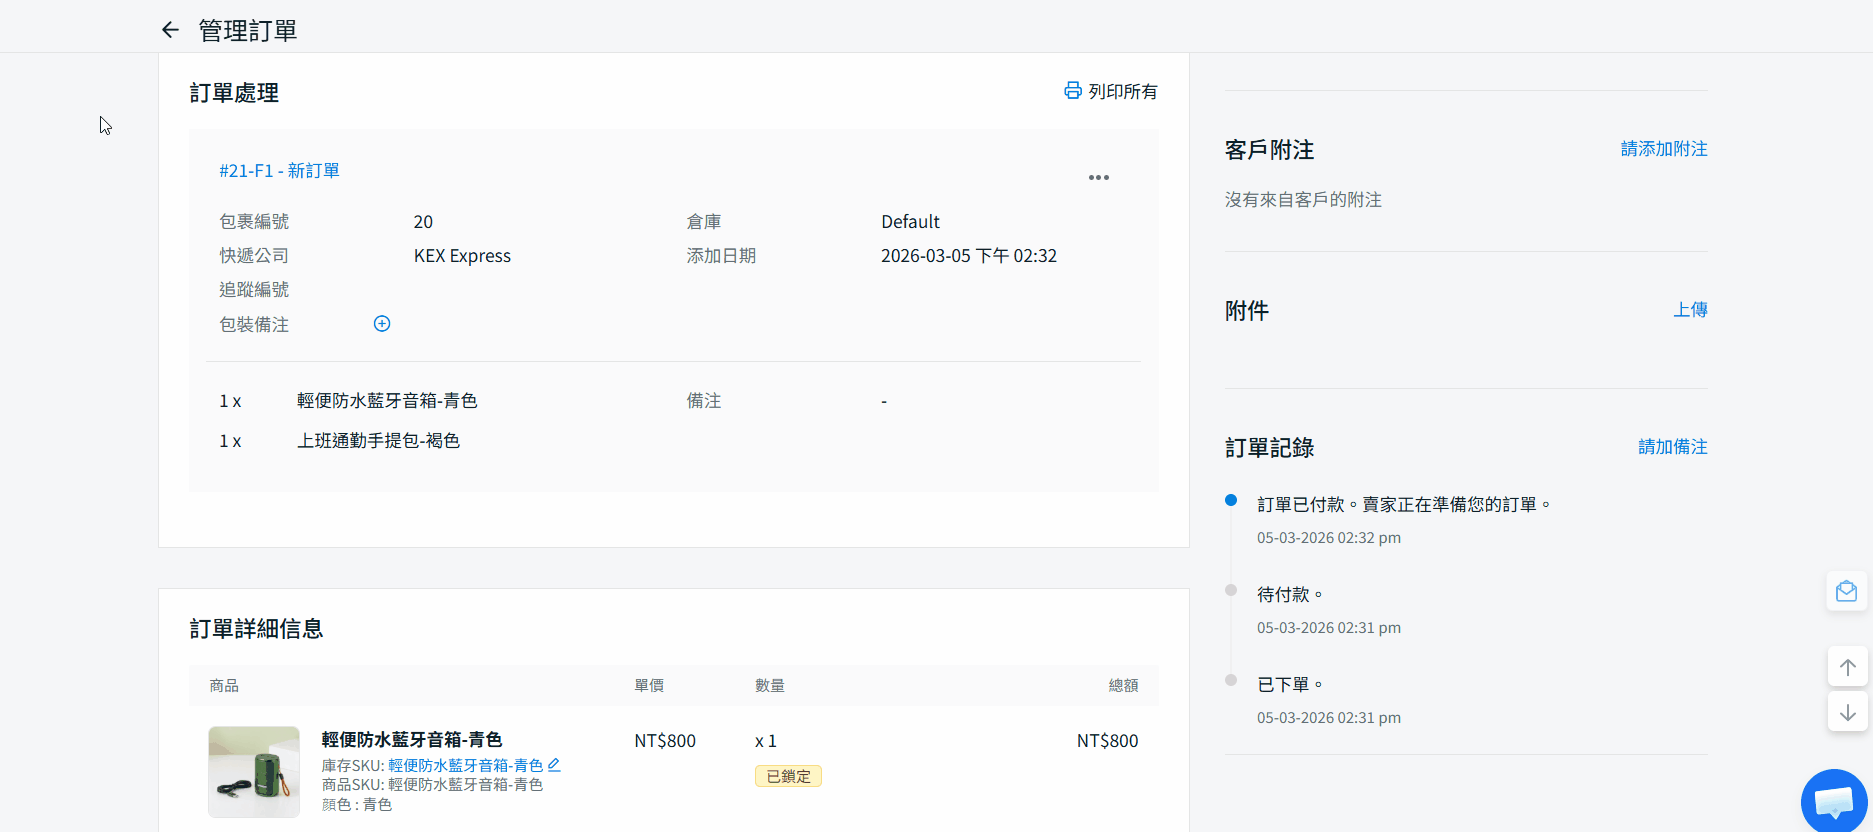This screenshot has height=832, width=1873.
Task: Click the 已鎖定 status badge
Action: (788, 777)
